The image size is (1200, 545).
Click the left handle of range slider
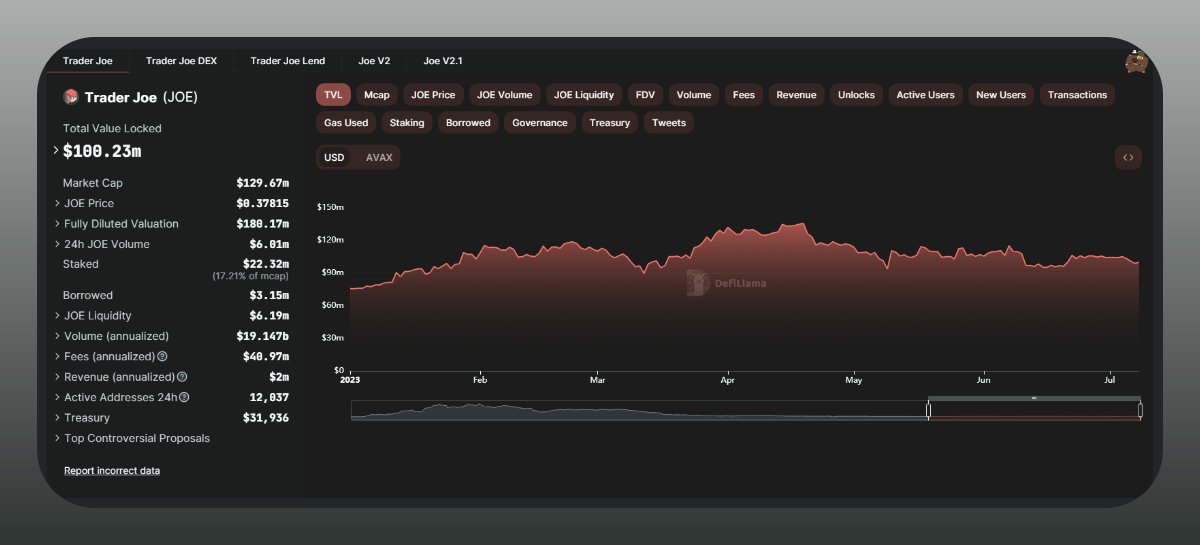point(929,410)
